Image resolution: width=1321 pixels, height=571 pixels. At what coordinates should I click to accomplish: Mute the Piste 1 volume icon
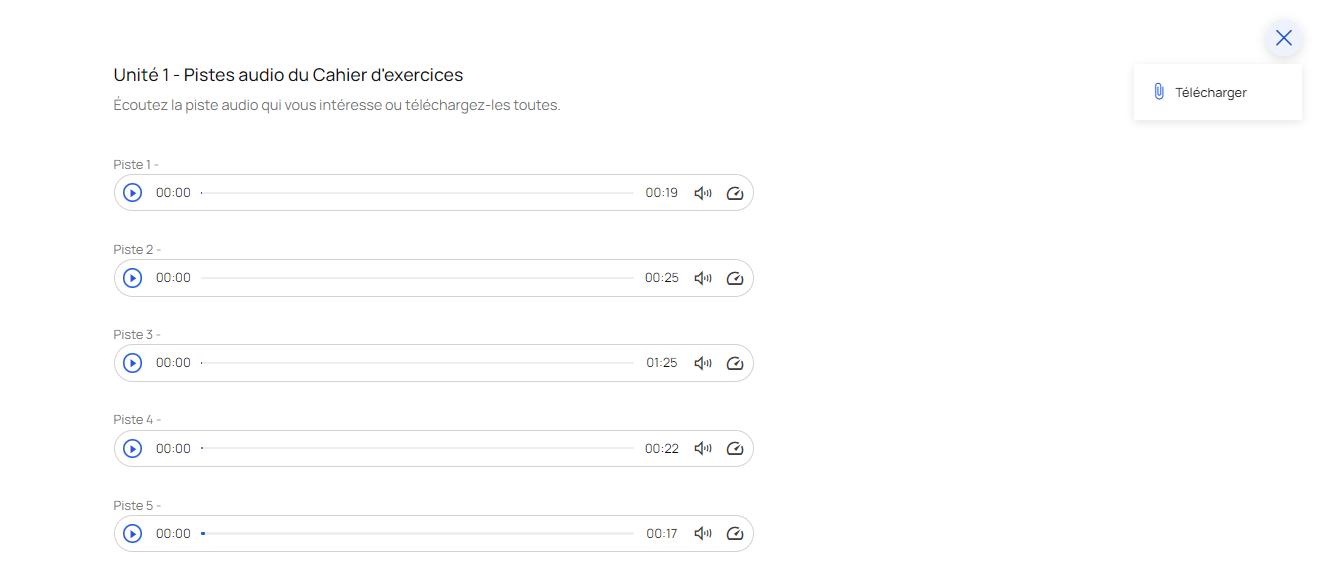click(703, 193)
